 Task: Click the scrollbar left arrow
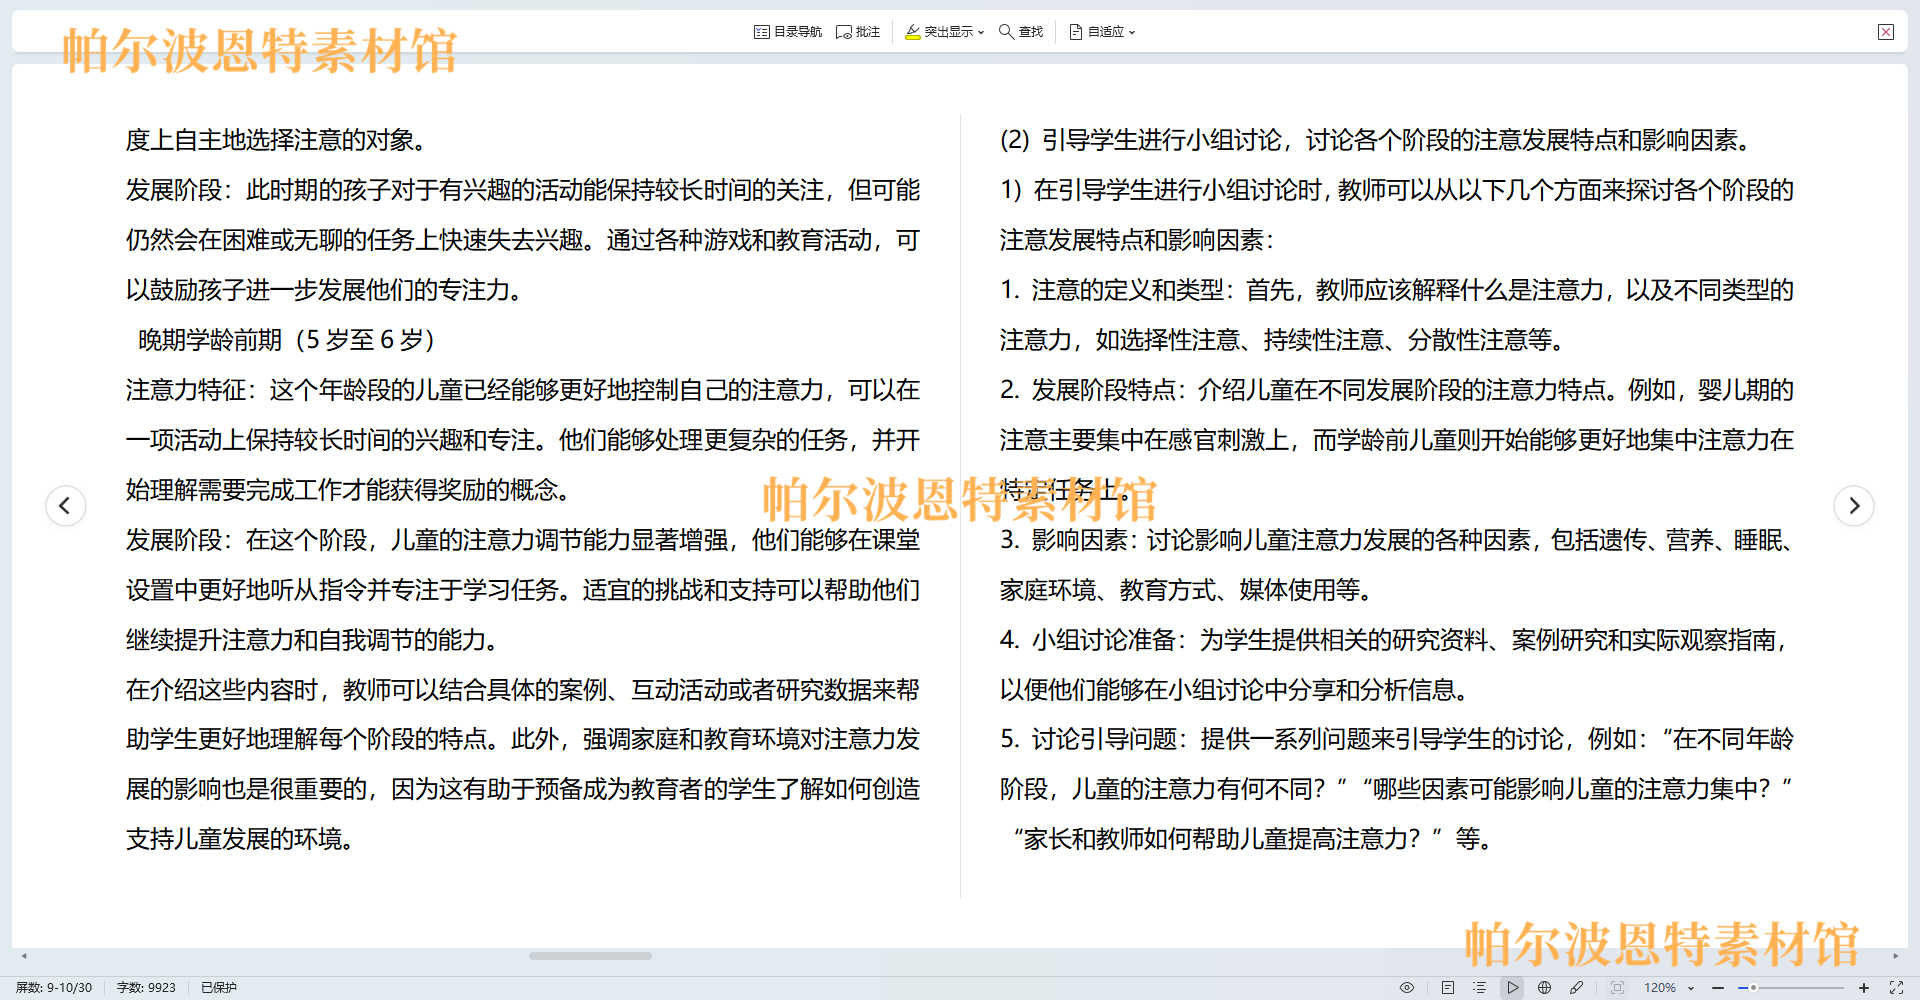tap(24, 956)
